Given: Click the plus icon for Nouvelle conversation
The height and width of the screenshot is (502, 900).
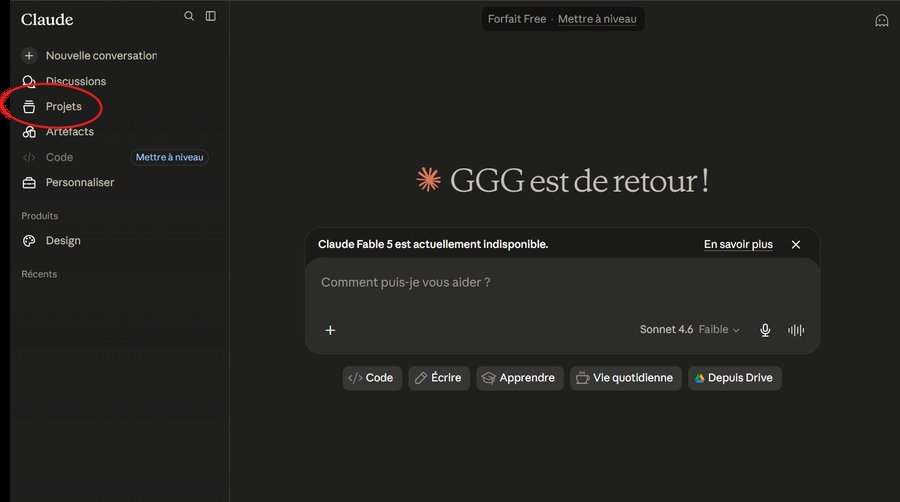Looking at the screenshot, I should [x=29, y=56].
